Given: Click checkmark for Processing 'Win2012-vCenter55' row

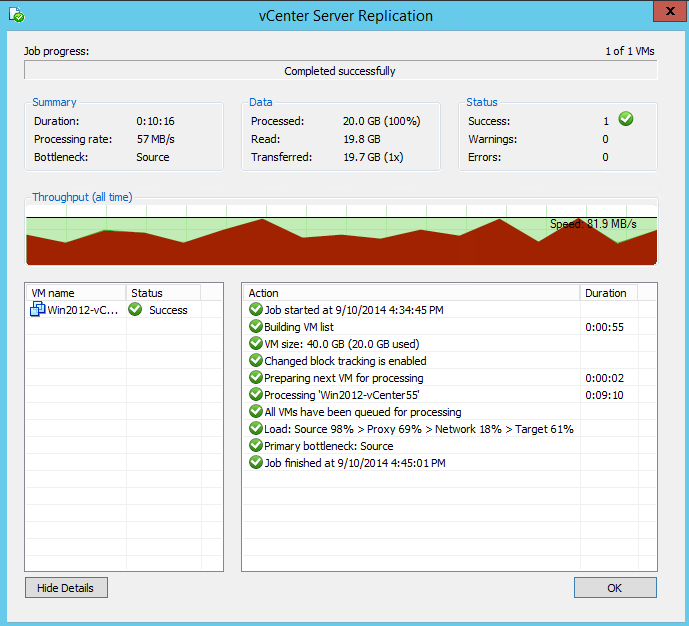Looking at the screenshot, I should pyautogui.click(x=255, y=394).
